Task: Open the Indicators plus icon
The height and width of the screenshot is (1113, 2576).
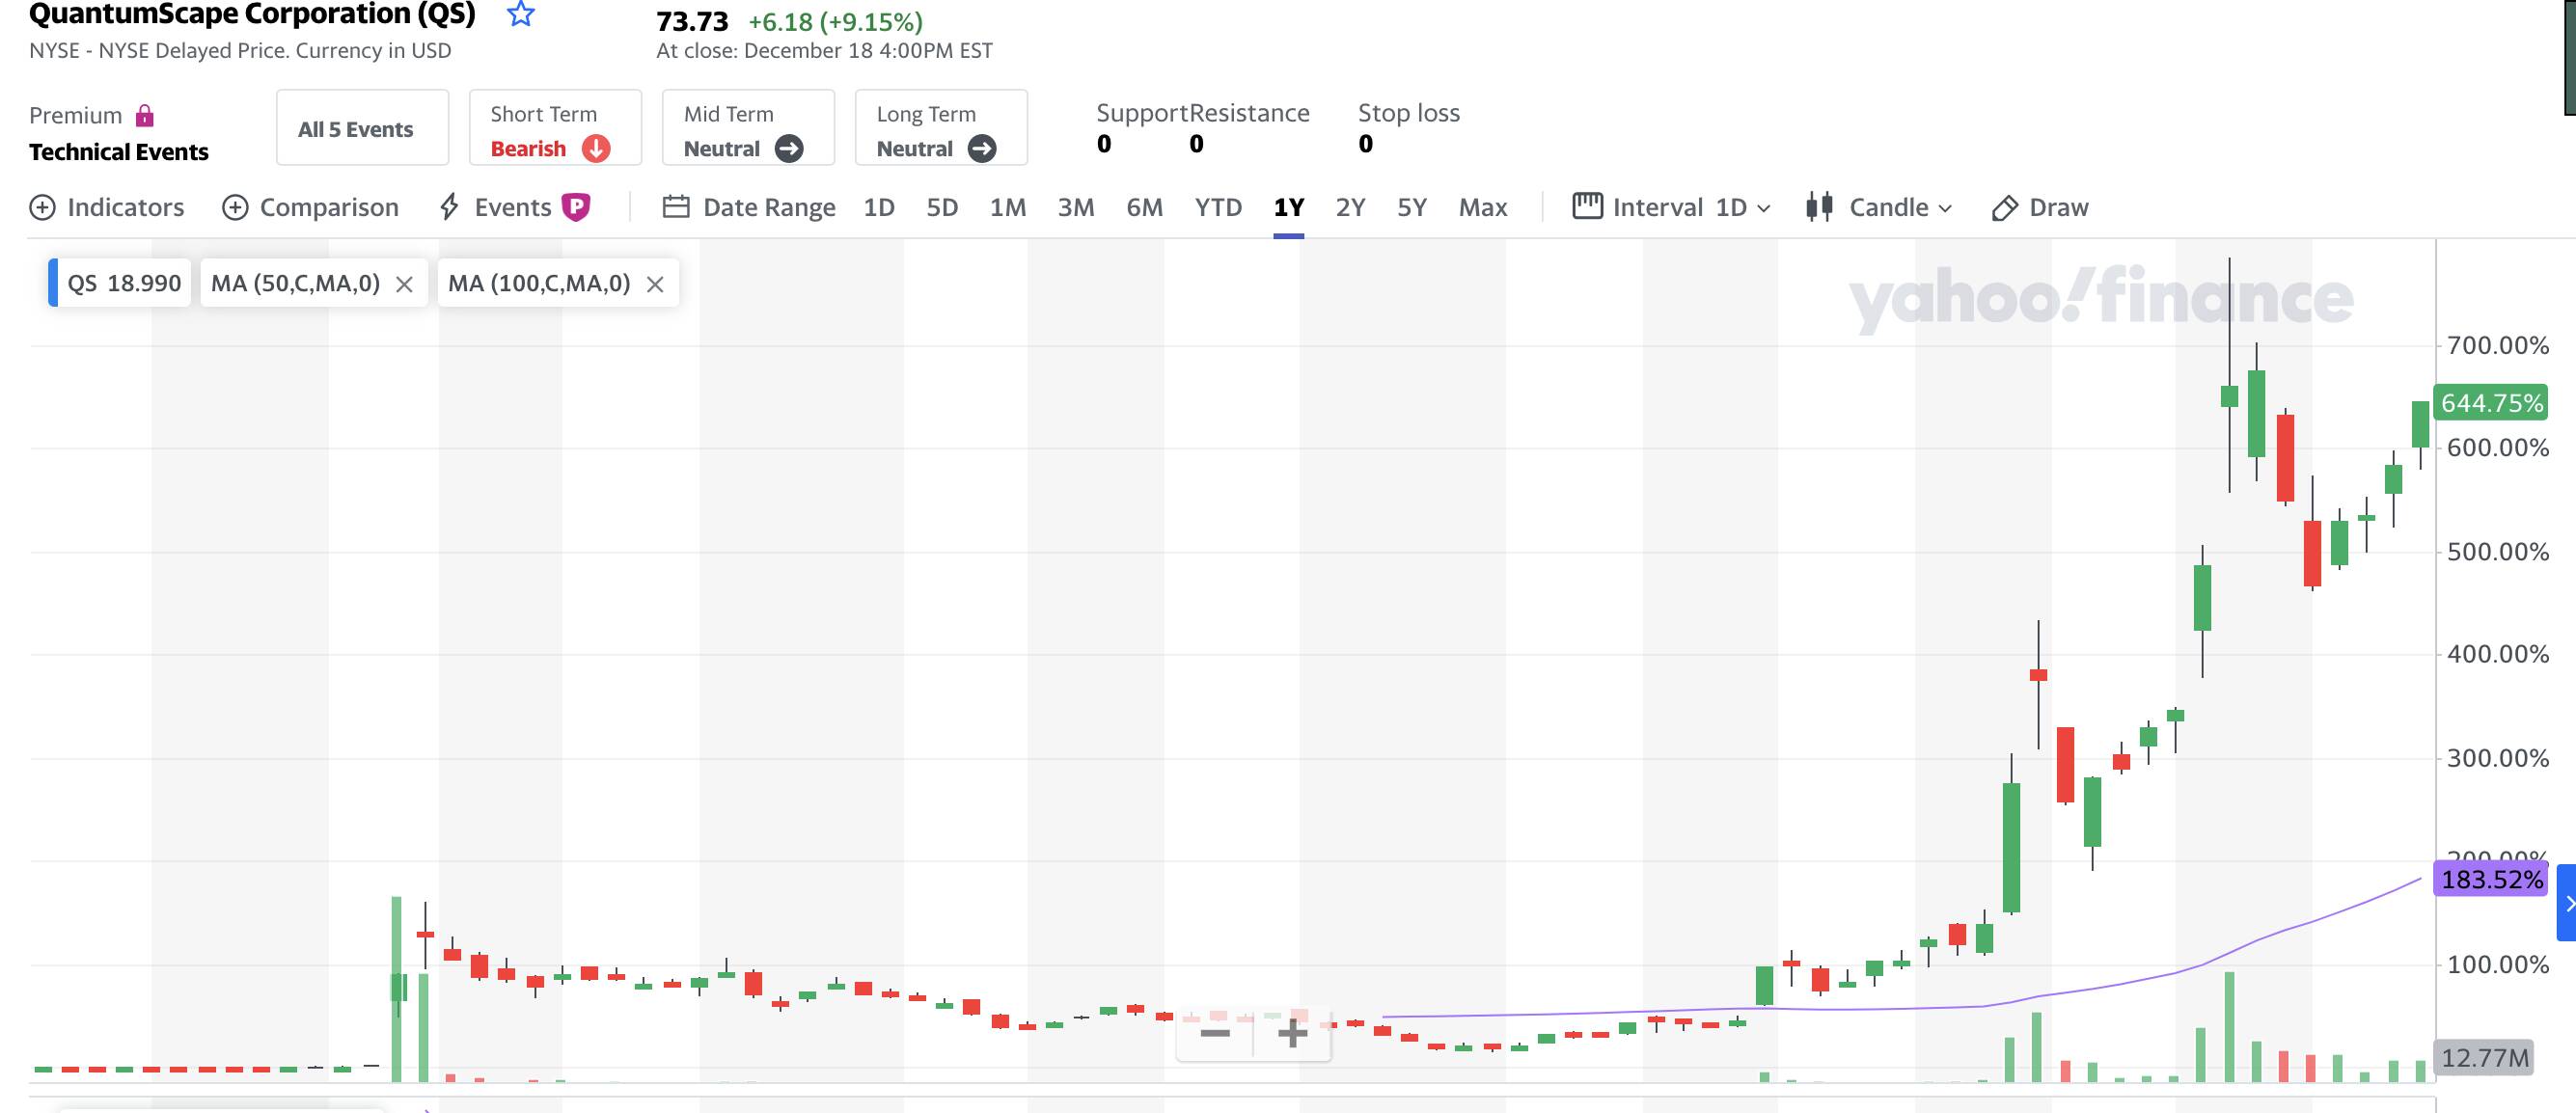Action: point(42,207)
